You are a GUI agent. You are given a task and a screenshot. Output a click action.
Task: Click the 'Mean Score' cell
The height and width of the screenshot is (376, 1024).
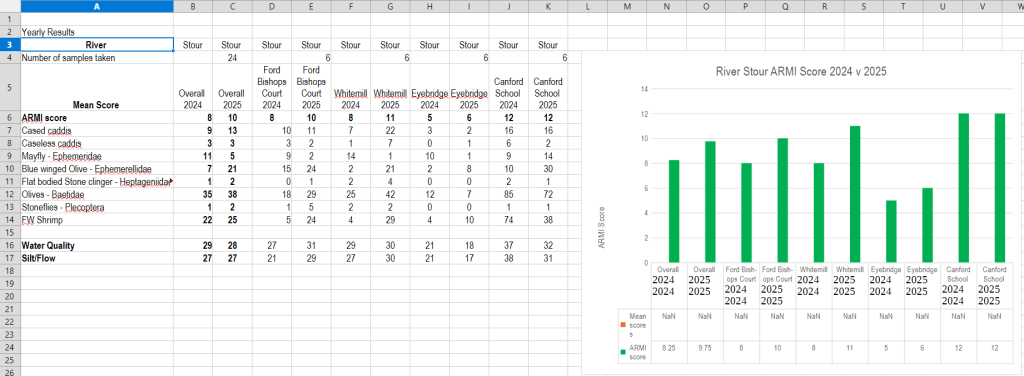tap(97, 87)
